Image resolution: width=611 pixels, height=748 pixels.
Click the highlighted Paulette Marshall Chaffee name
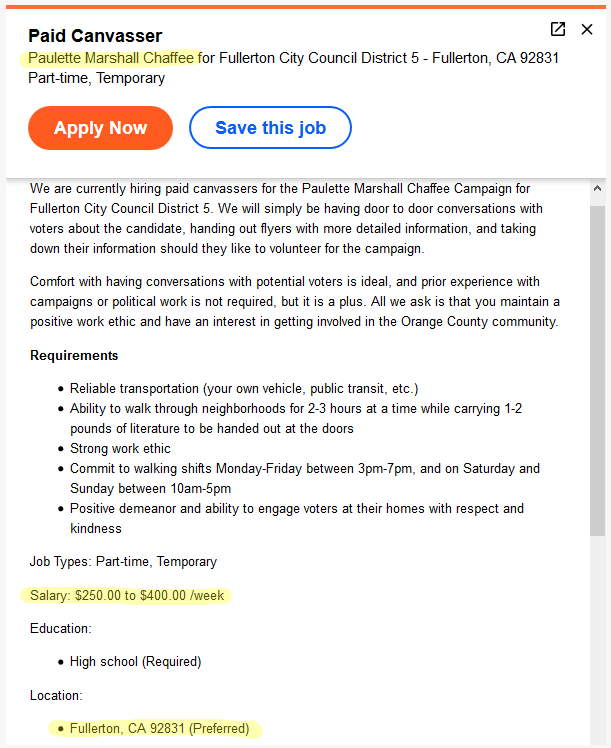click(111, 58)
